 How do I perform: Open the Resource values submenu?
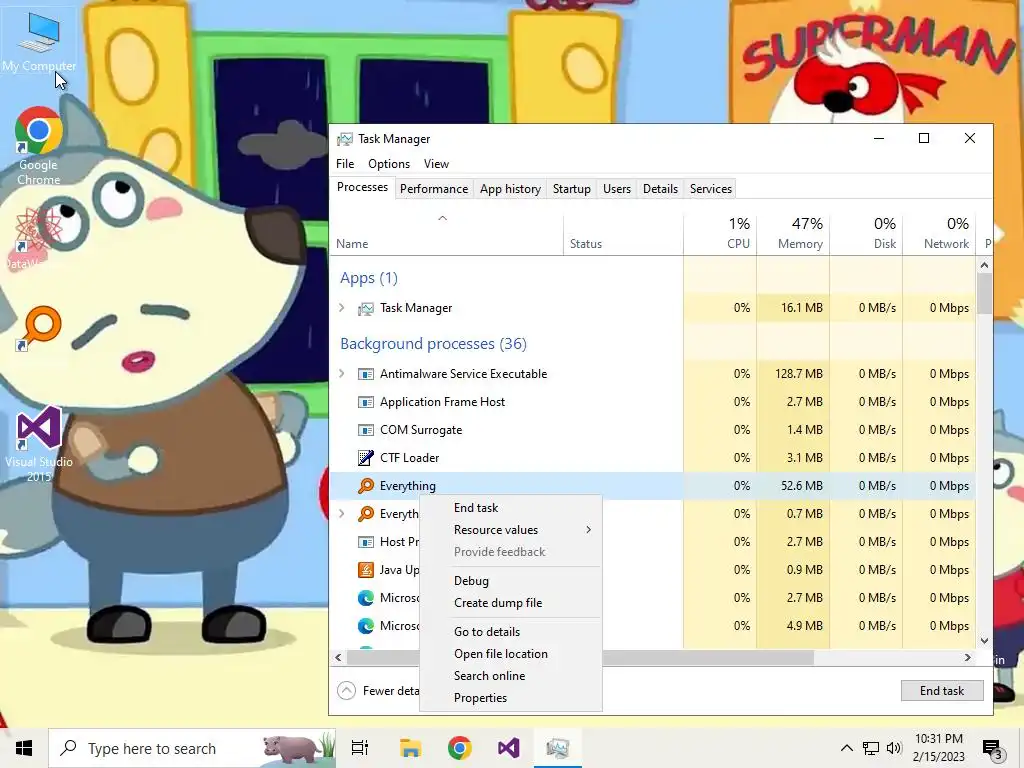click(511, 530)
